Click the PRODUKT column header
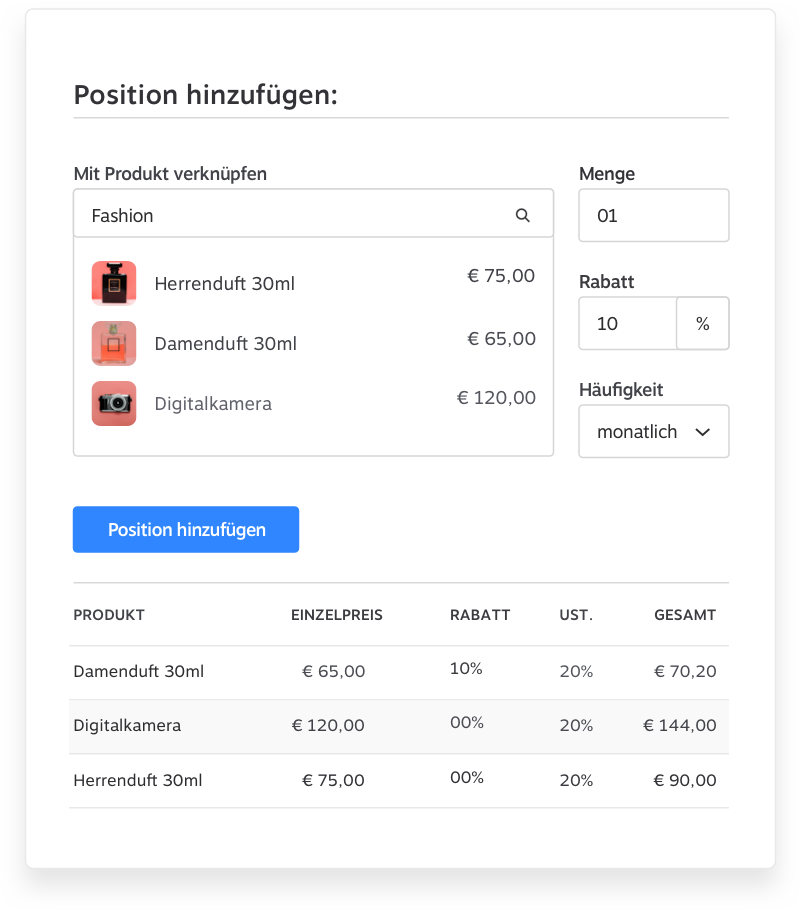 pos(109,615)
